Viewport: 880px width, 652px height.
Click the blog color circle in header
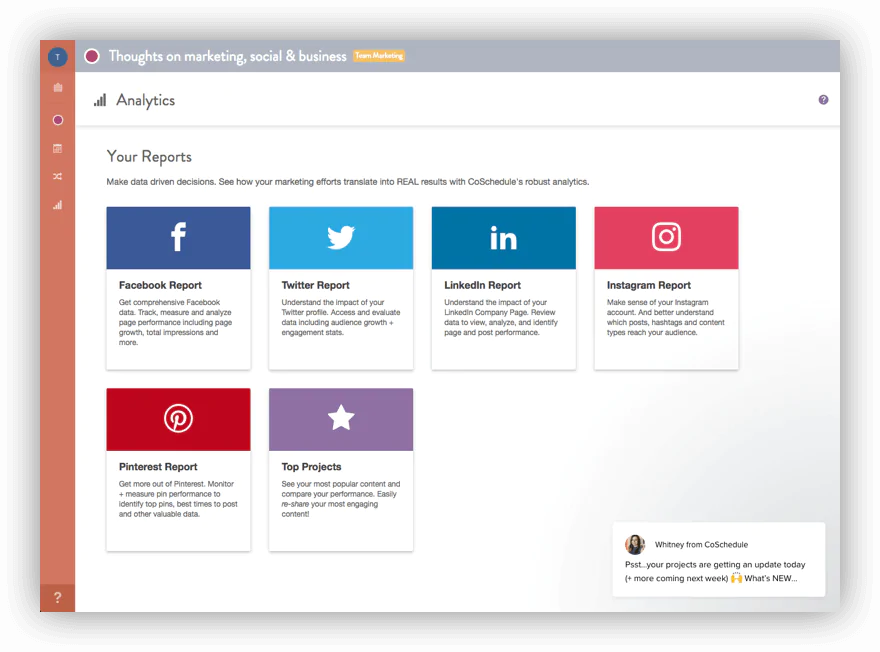click(x=92, y=56)
